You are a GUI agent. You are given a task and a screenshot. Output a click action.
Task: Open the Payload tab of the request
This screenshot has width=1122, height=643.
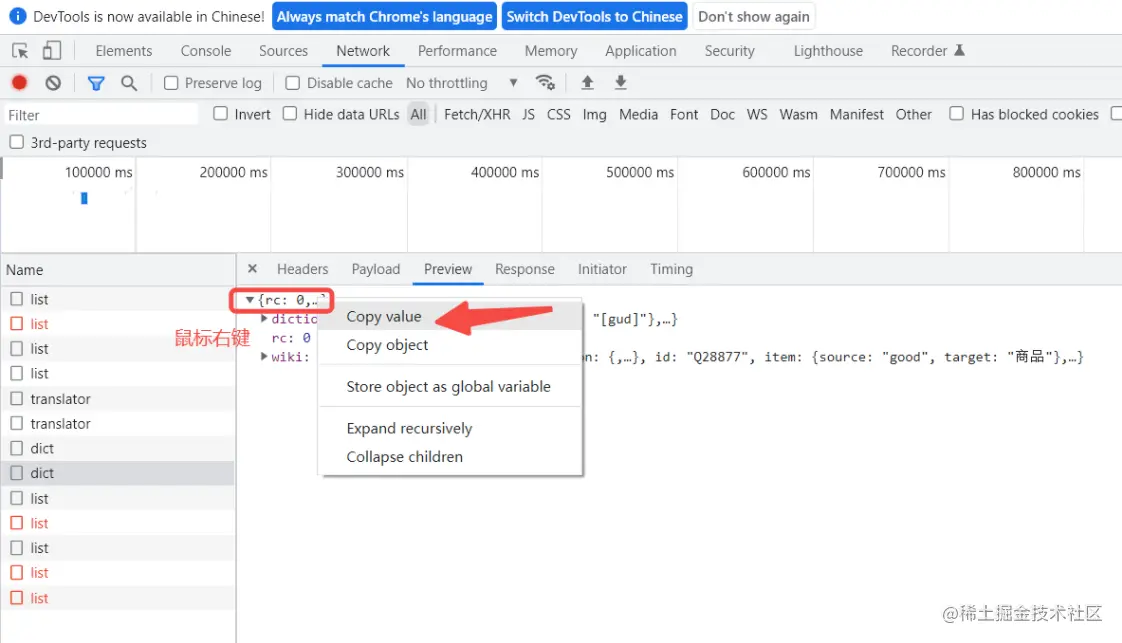click(376, 269)
